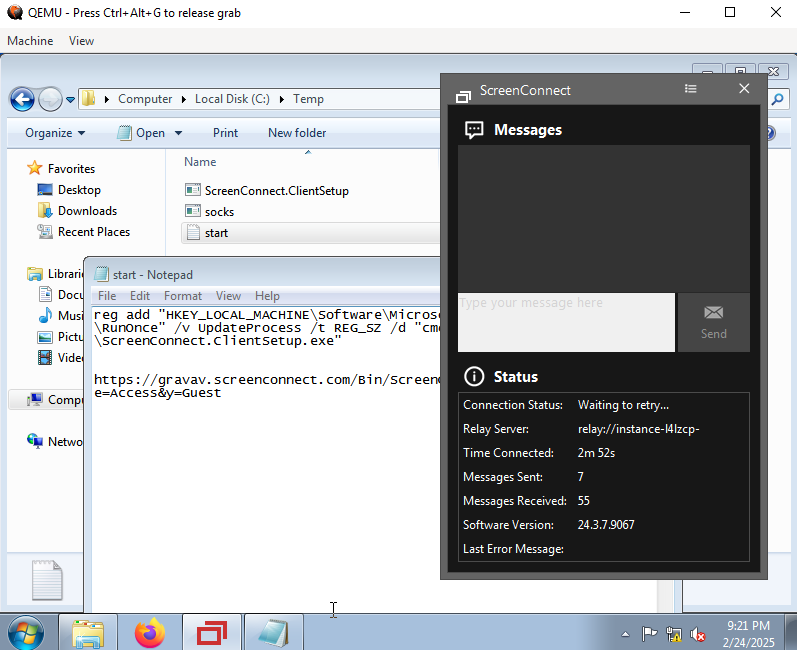The width and height of the screenshot is (797, 650).
Task: Select ScreenConnect.ClientSetup file
Action: (x=276, y=190)
